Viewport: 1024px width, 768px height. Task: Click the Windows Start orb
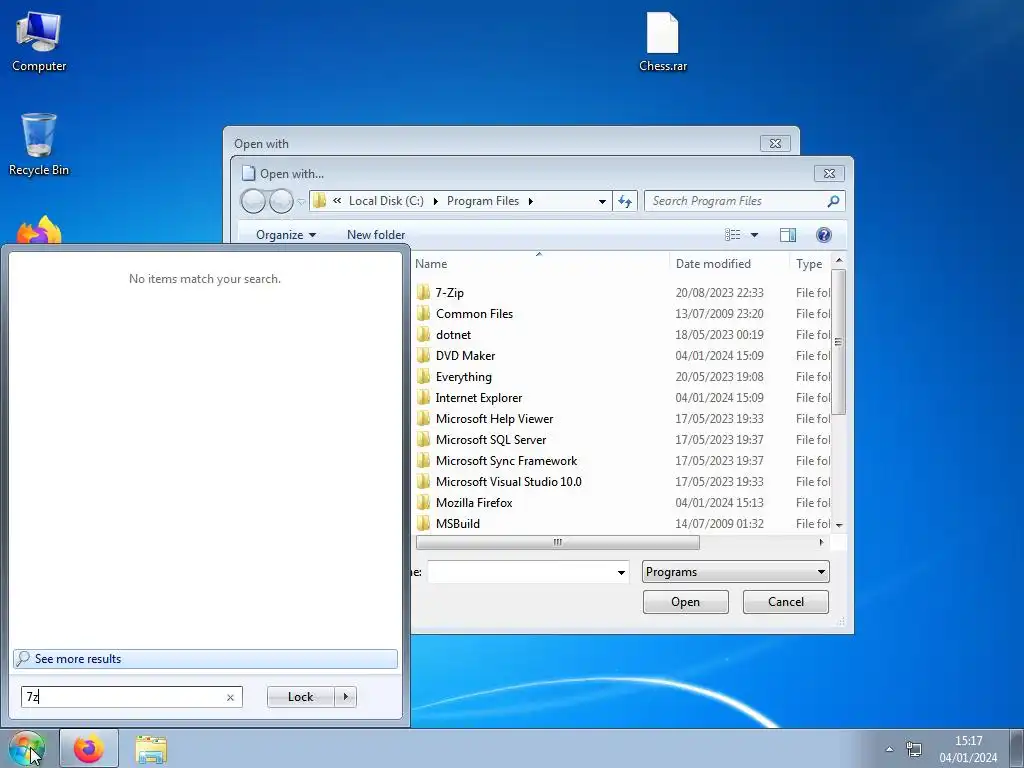click(27, 748)
